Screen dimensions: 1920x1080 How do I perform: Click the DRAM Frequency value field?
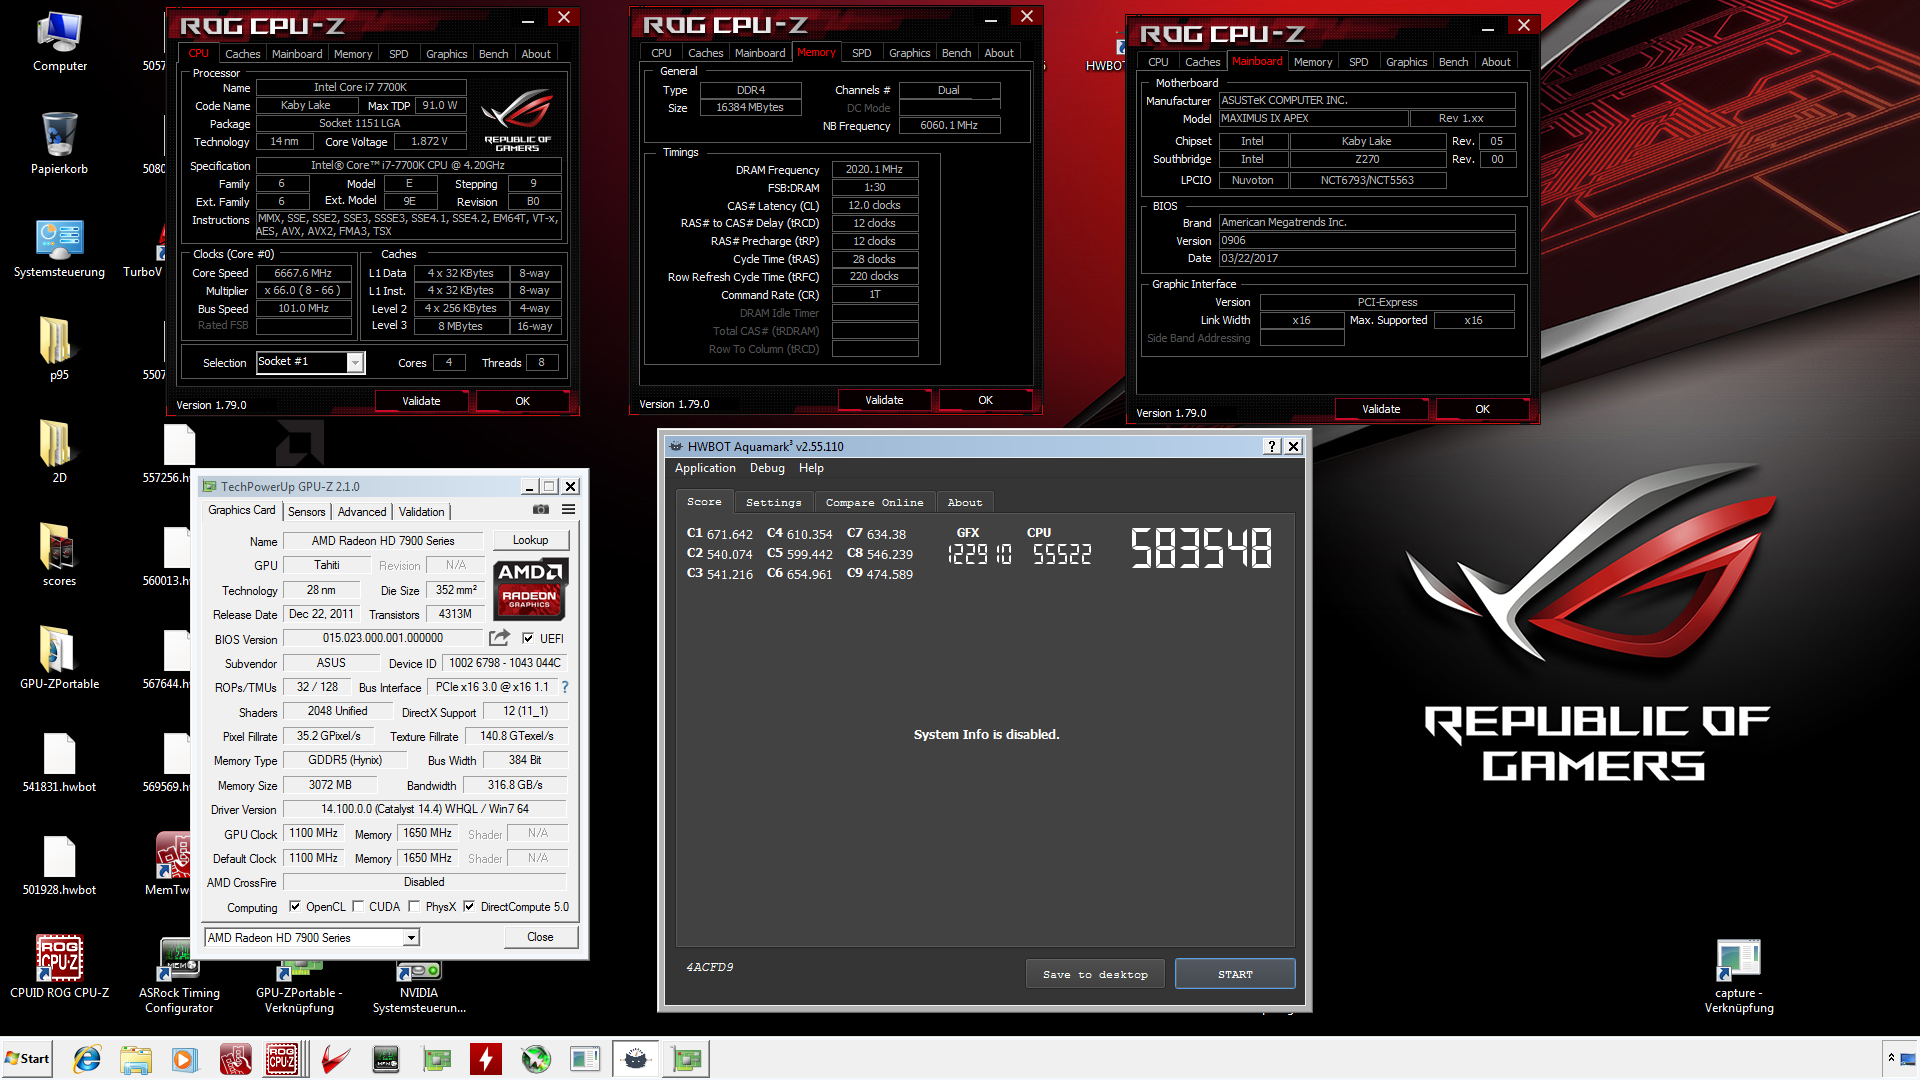pyautogui.click(x=874, y=170)
